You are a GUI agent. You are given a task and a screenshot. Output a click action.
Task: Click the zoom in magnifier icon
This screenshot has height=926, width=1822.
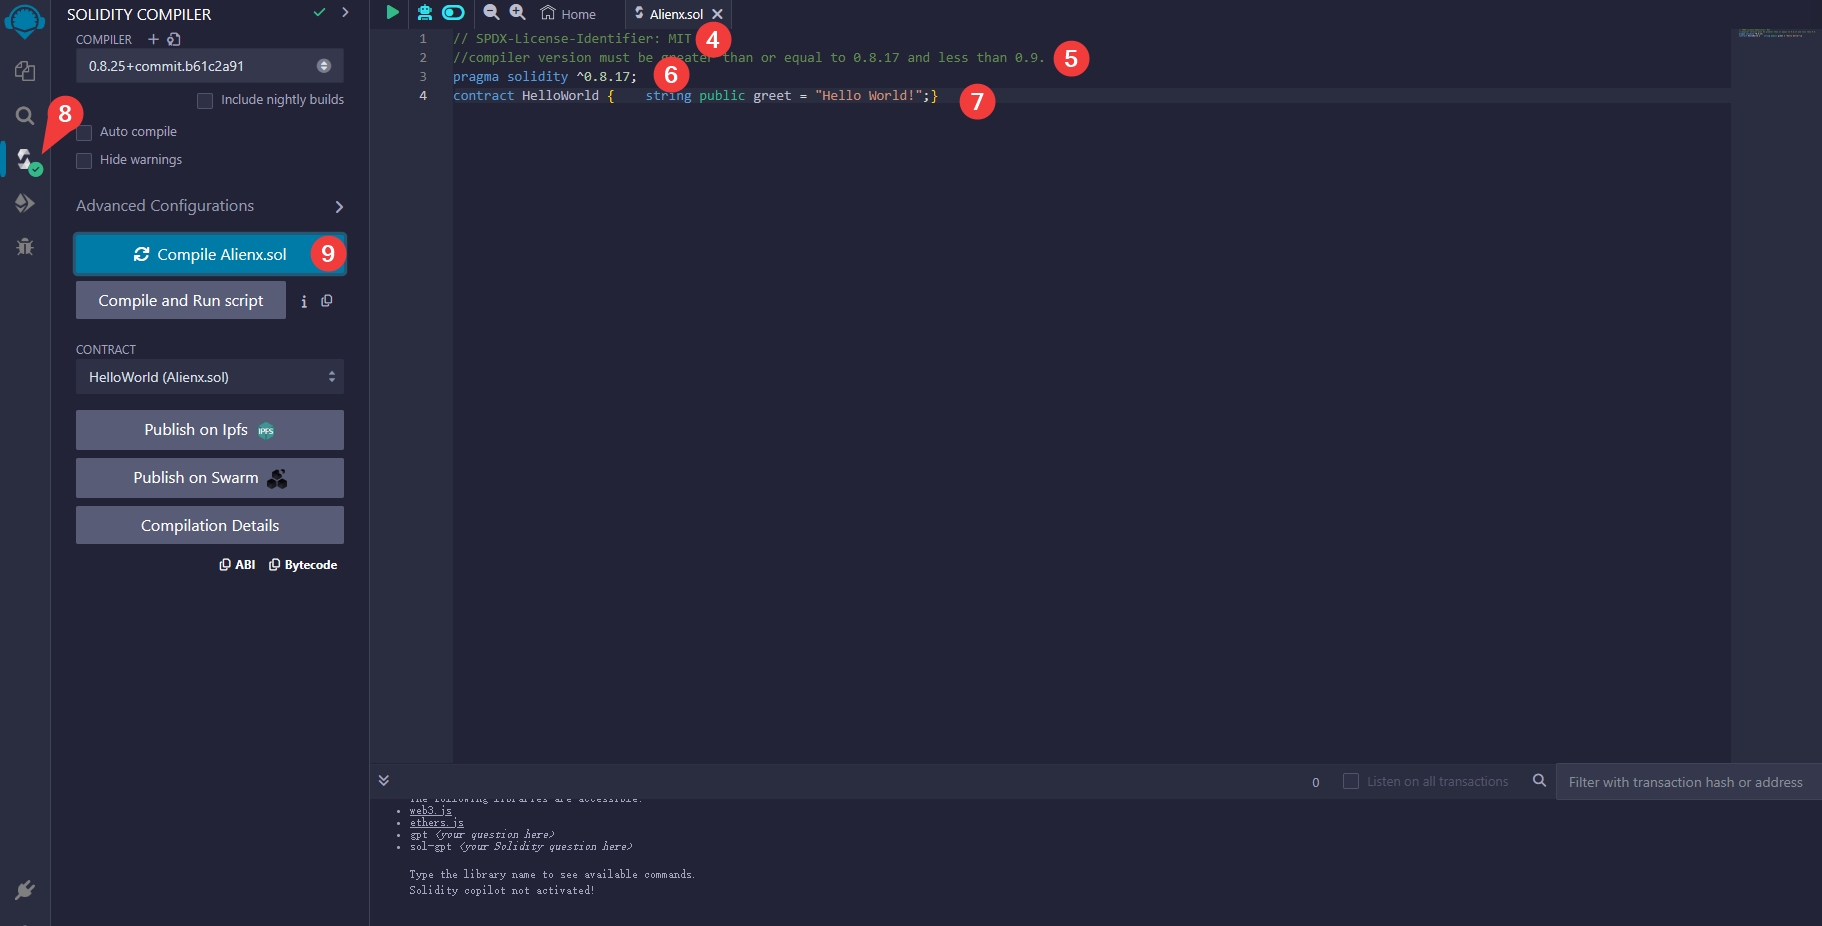coord(517,13)
